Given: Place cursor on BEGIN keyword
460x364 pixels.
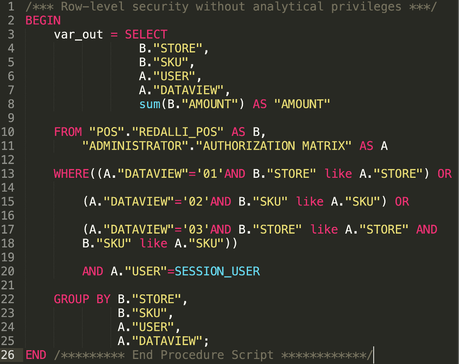Looking at the screenshot, I should click(43, 21).
